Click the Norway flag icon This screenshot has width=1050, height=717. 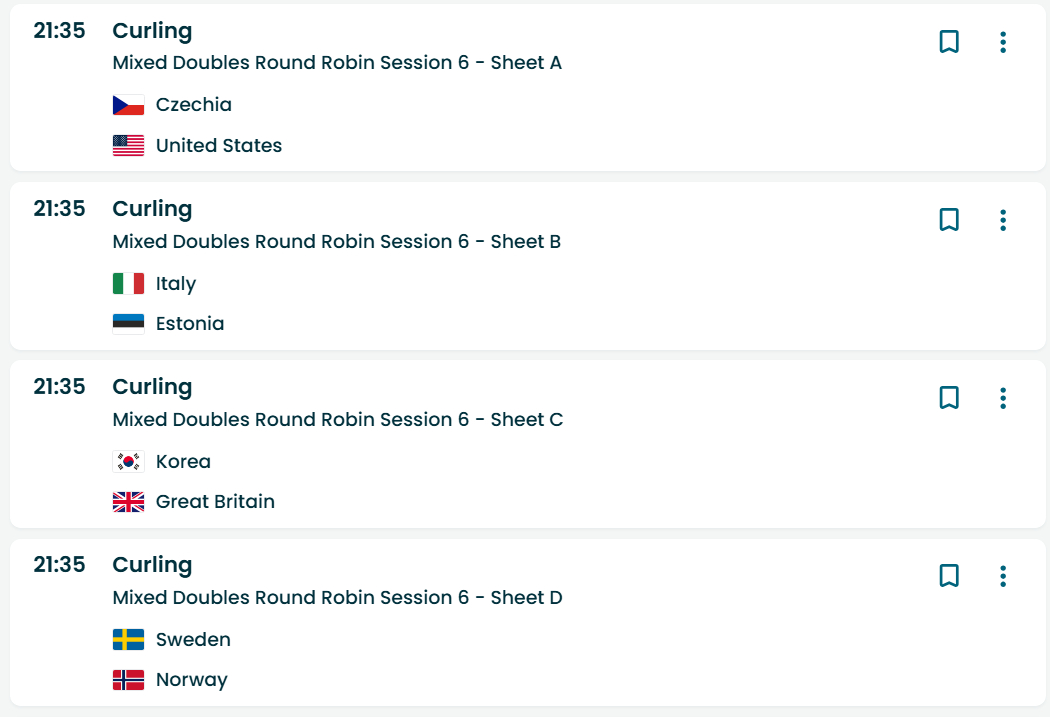point(128,680)
